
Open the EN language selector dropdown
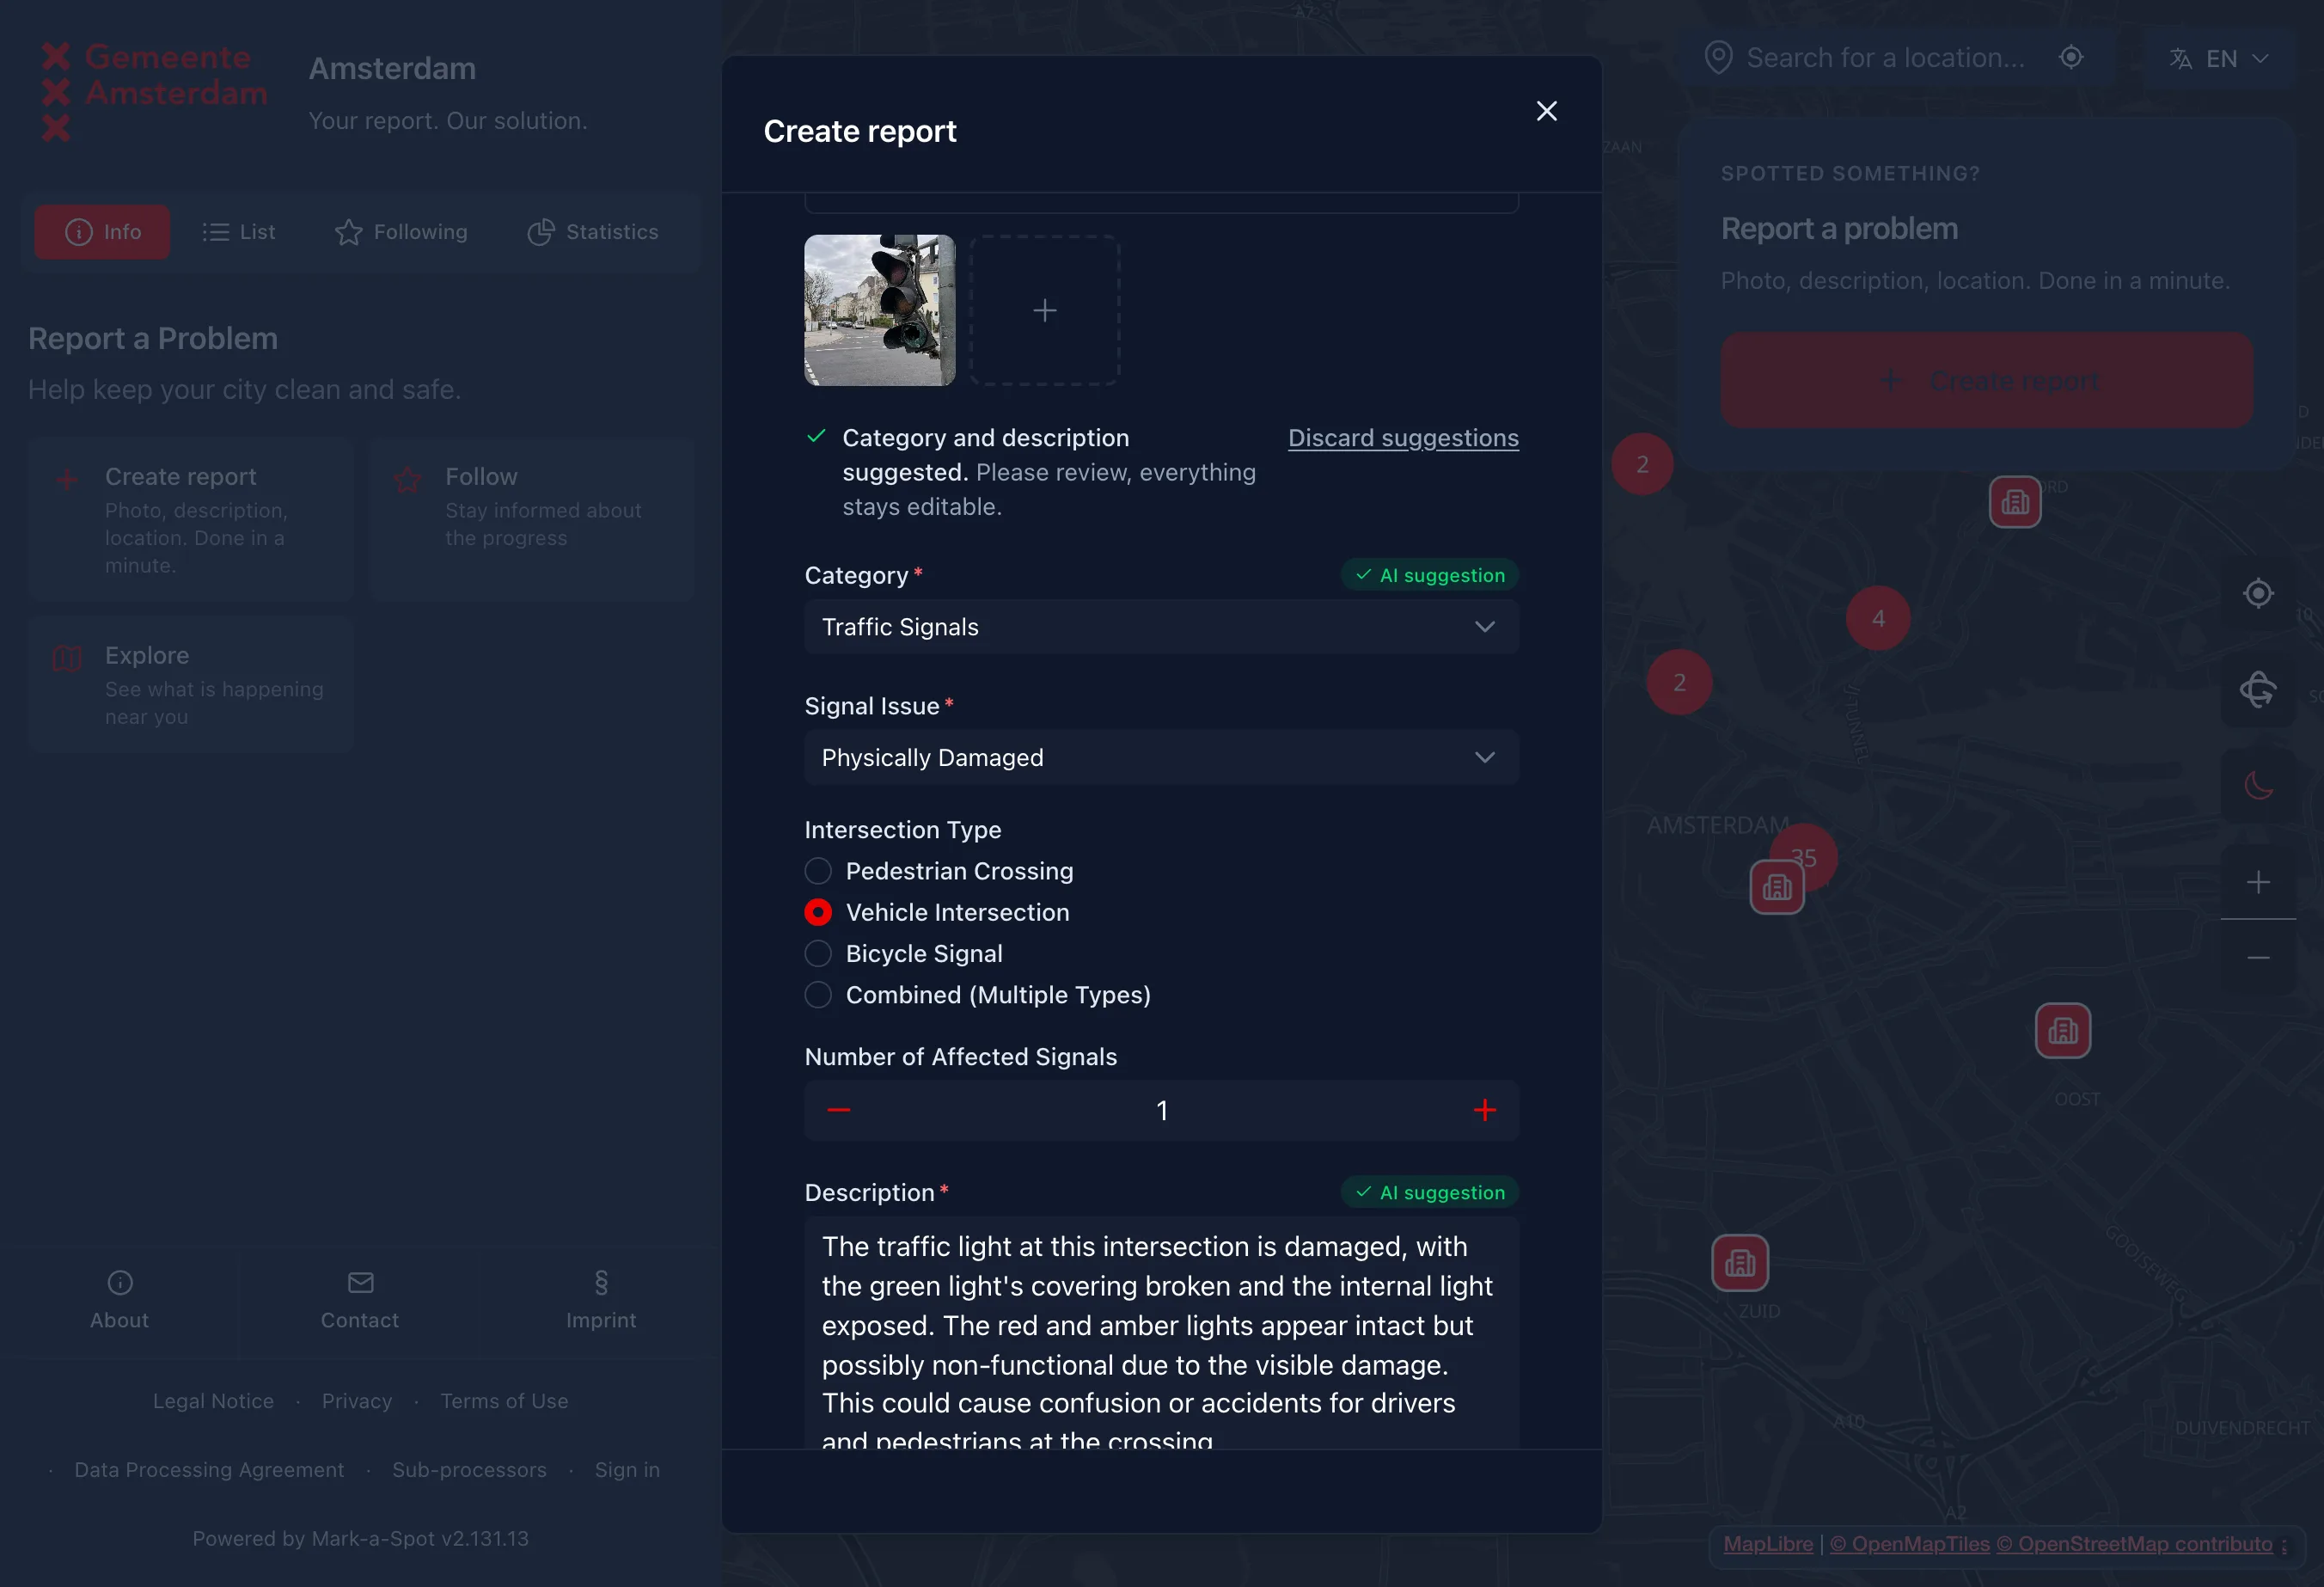point(2218,59)
